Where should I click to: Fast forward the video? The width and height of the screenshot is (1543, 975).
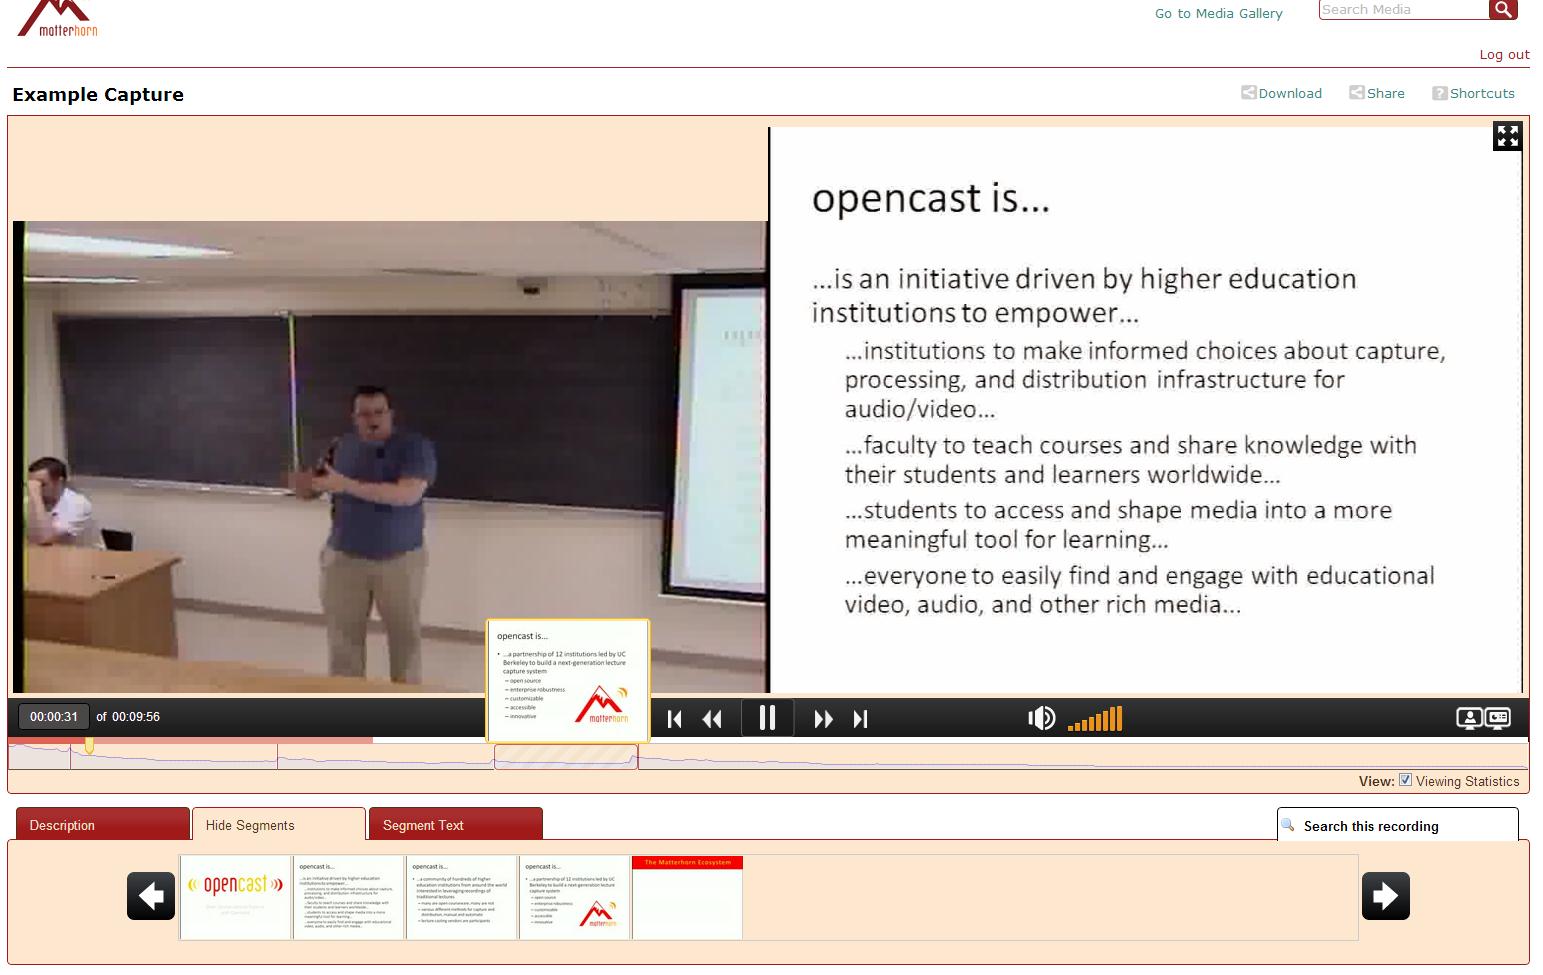tap(823, 719)
